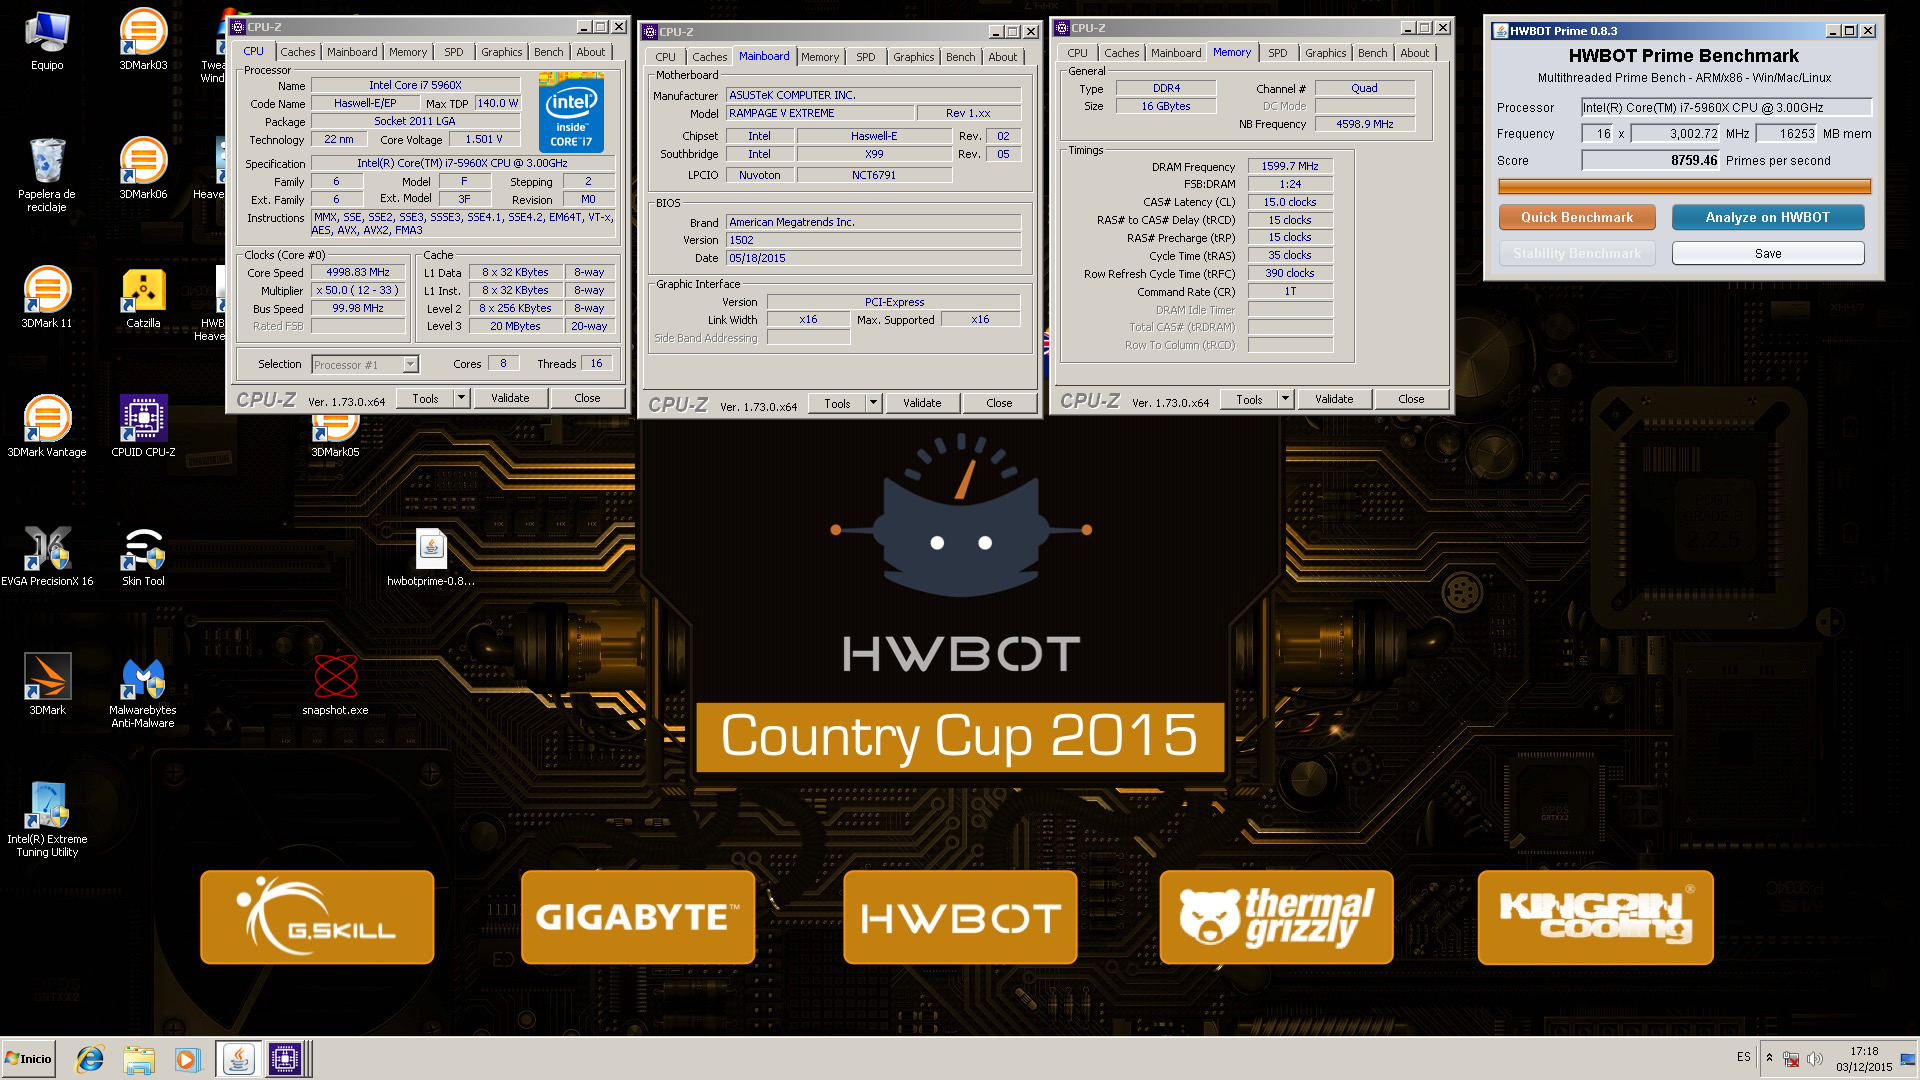Click Close in the Mainboard CPU-Z window

point(999,403)
